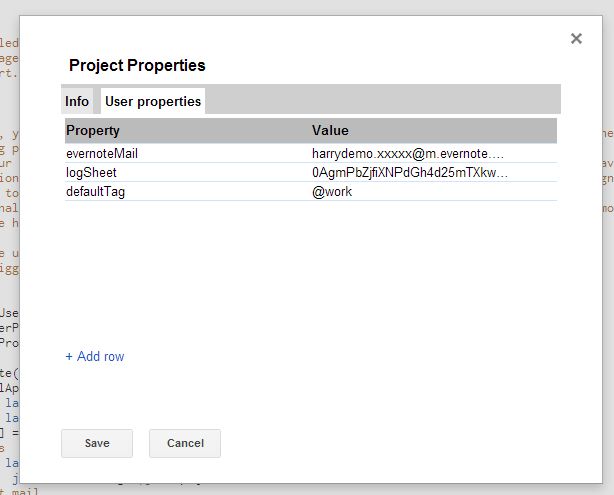Click the Property column header
Viewport: 614px width, 495px height.
93,131
